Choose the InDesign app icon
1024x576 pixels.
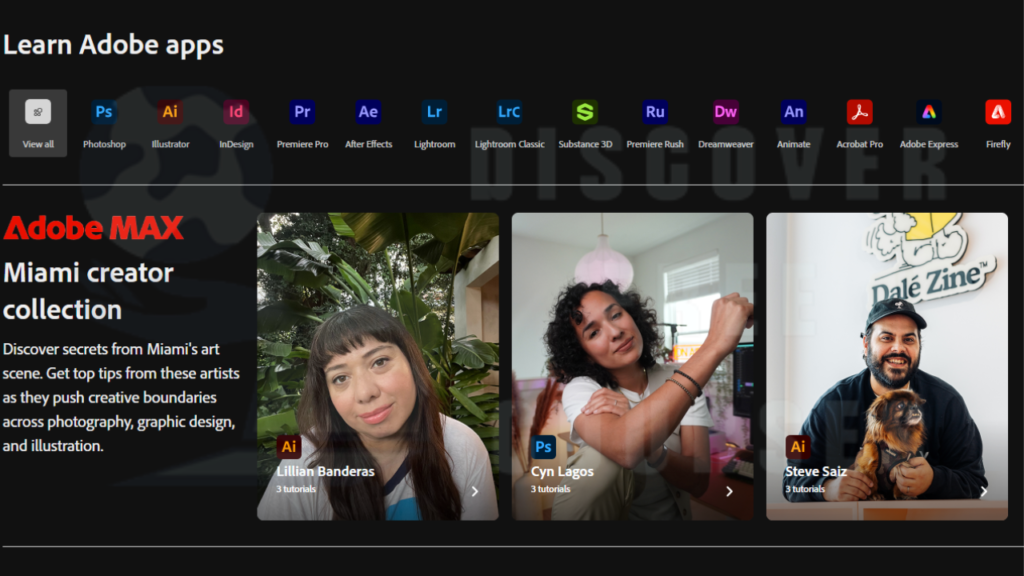point(236,112)
